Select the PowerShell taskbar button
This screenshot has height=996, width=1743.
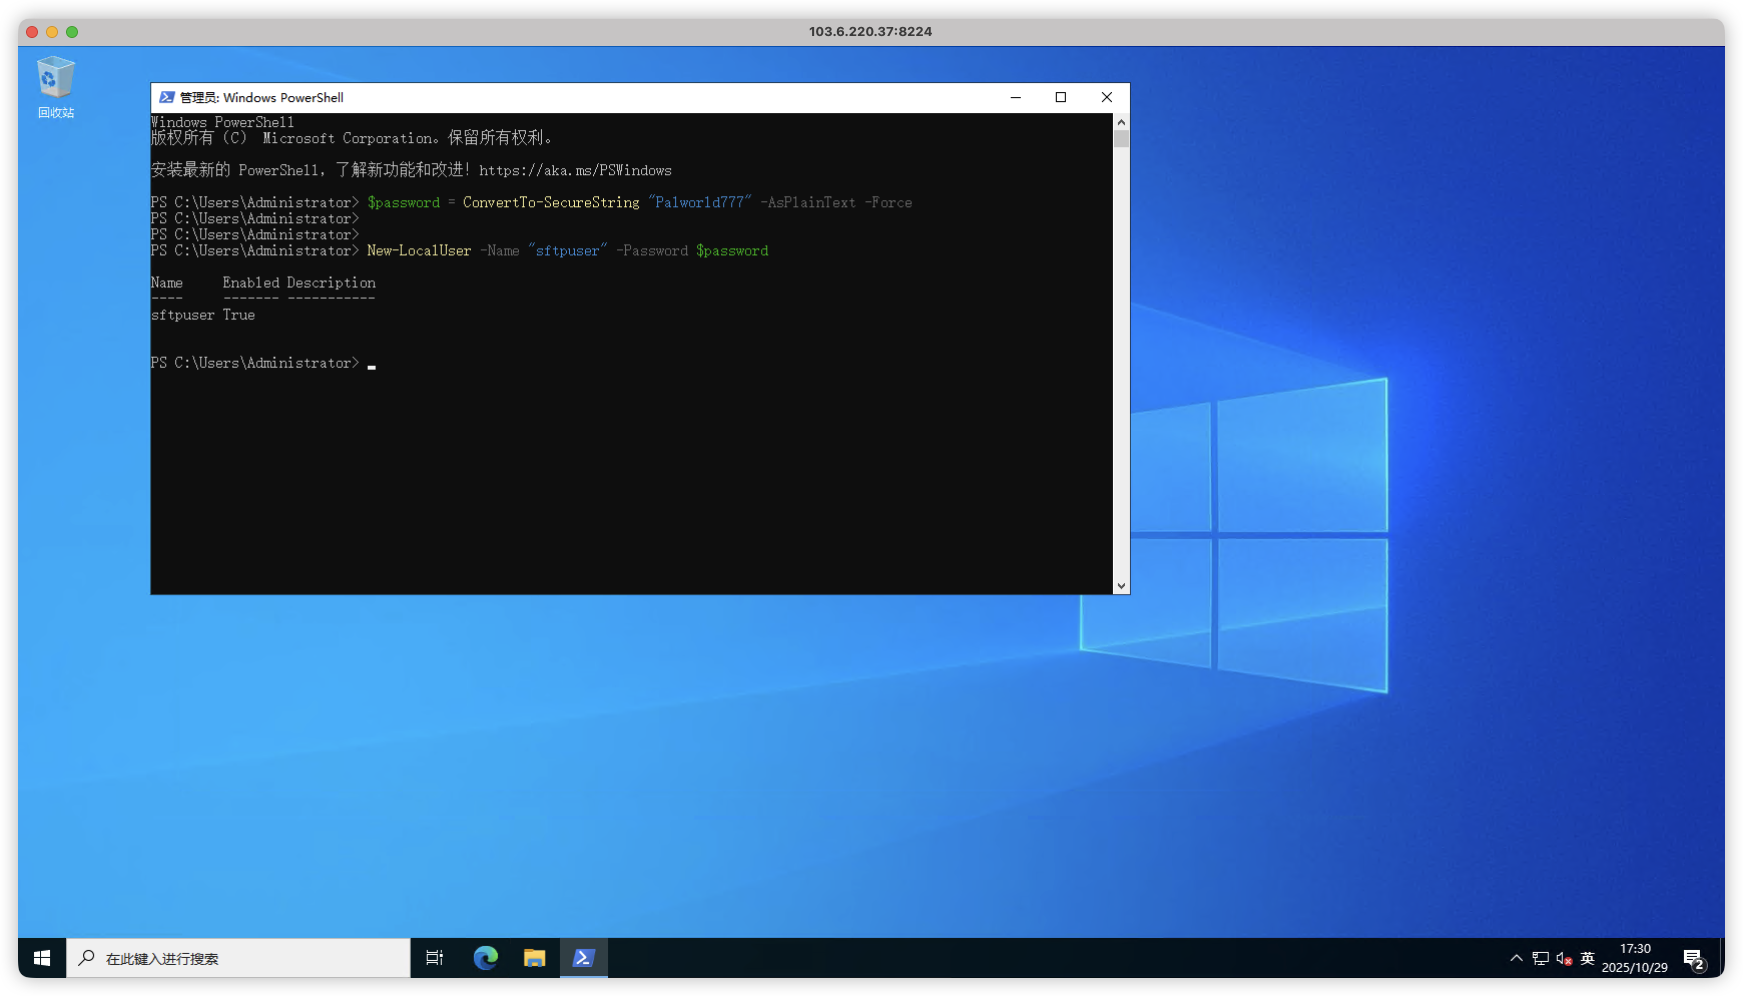584,958
